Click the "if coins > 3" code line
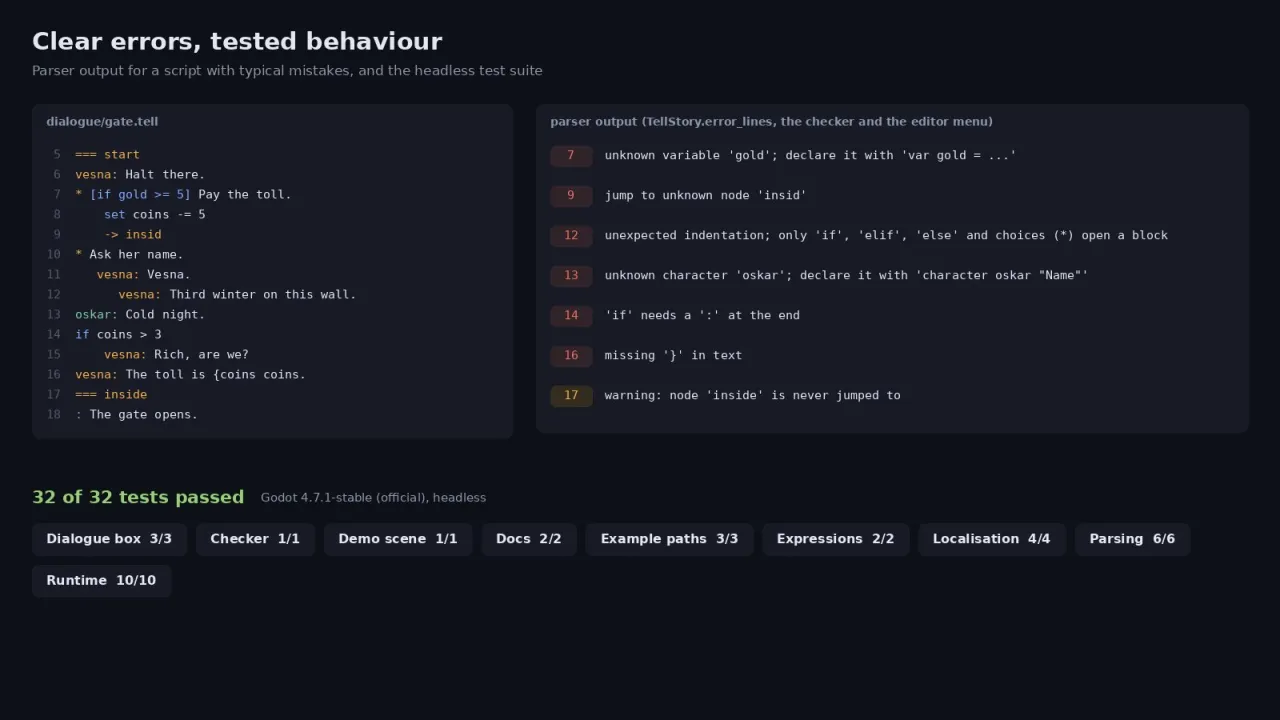The height and width of the screenshot is (720, 1280). click(x=118, y=334)
